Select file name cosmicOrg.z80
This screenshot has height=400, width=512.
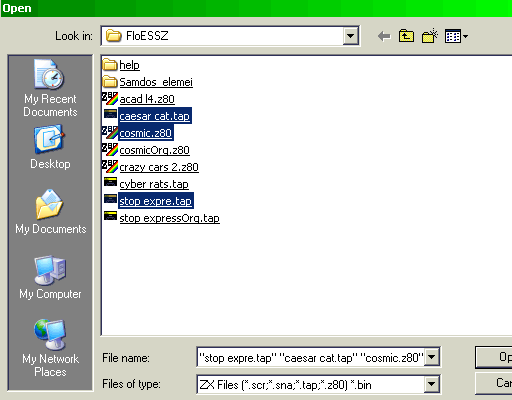tap(155, 150)
